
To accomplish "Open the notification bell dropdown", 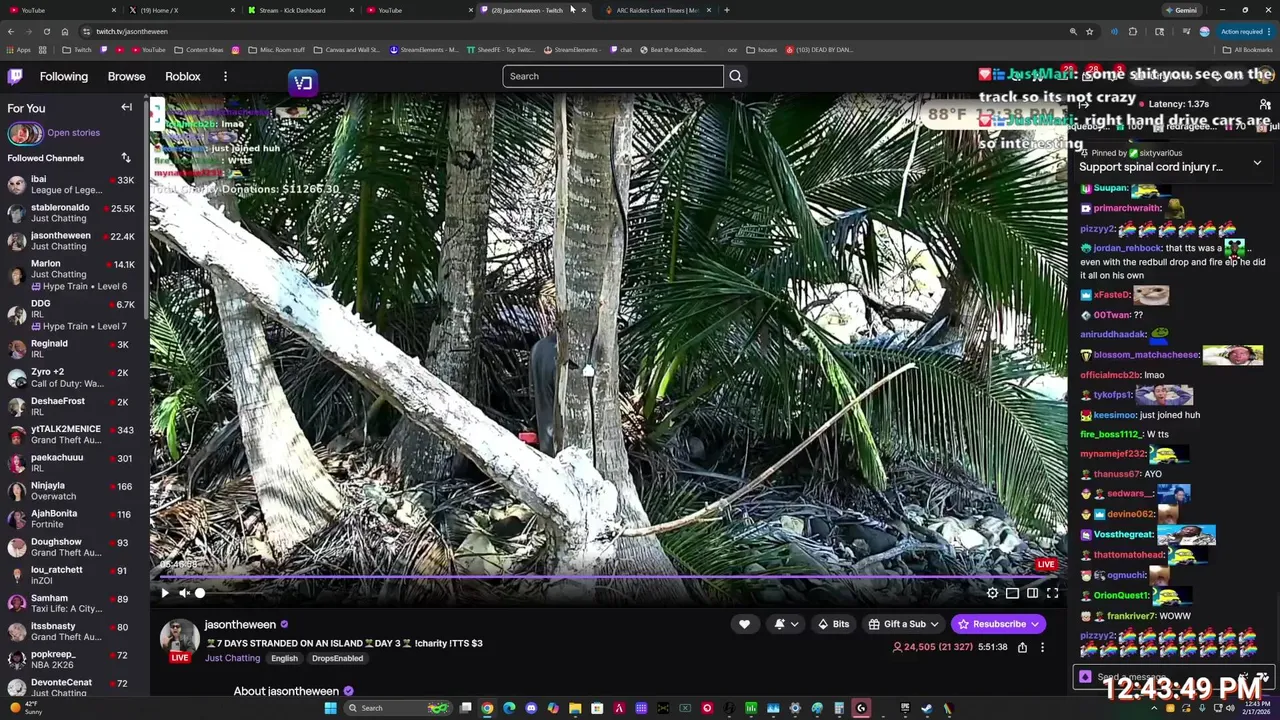I will click(x=785, y=624).
